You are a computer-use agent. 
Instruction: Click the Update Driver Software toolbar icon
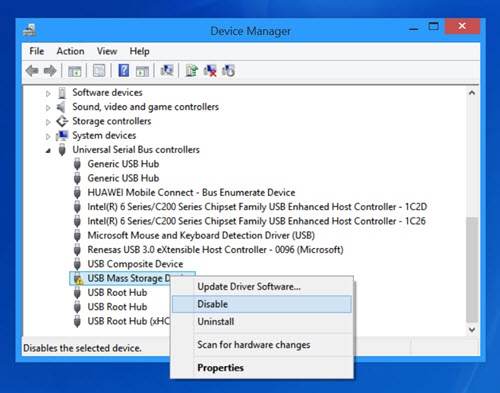(192, 71)
